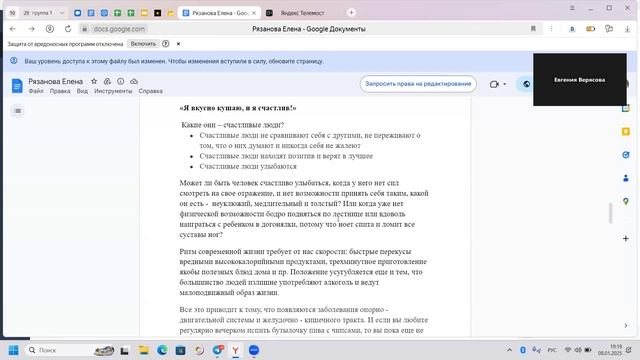Click the lock icon in address bar
Screen dimensions: 640x360
pyautogui.click(x=84, y=29)
